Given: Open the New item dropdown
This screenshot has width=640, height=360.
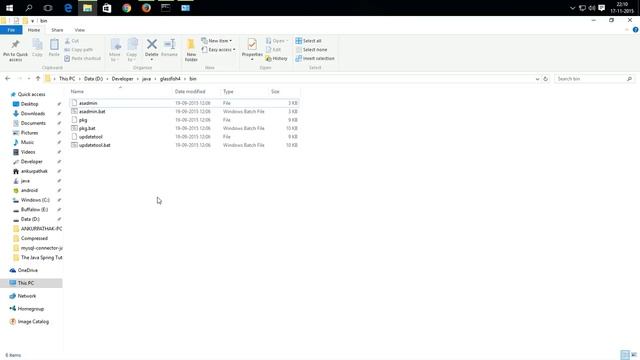Looking at the screenshot, I should [217, 41].
